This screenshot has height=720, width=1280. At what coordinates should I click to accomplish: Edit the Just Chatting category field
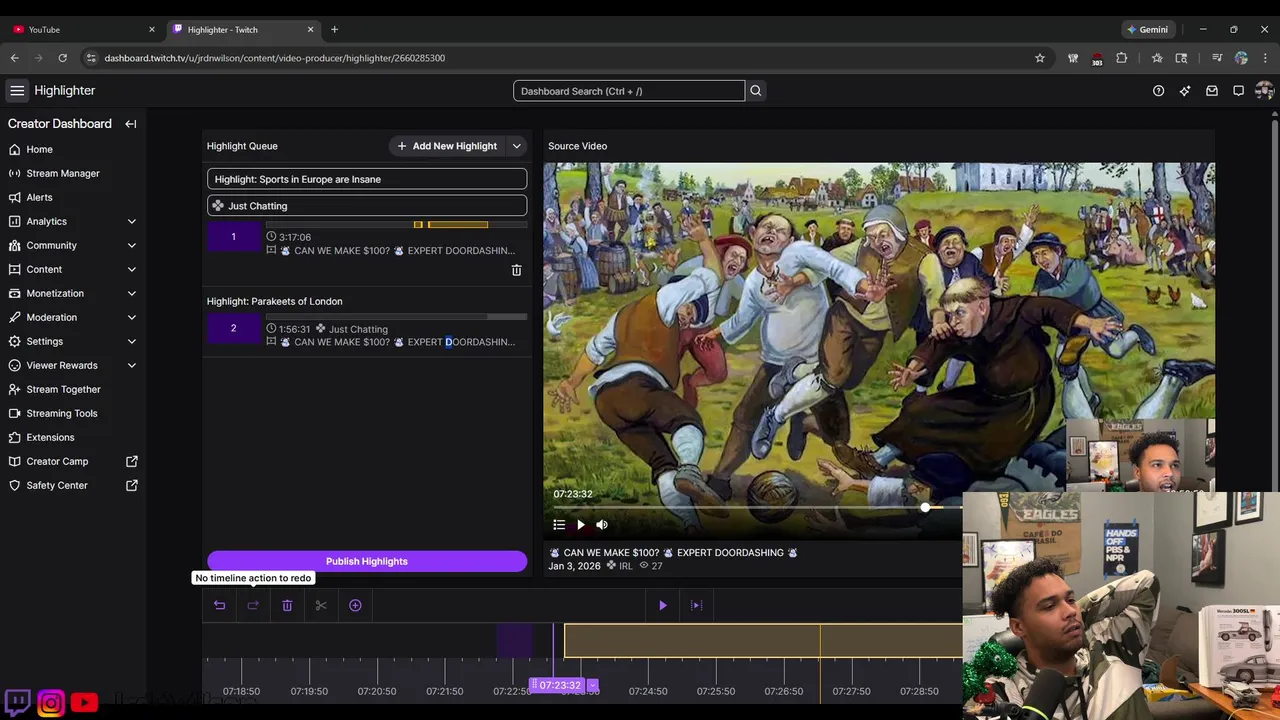[367, 206]
